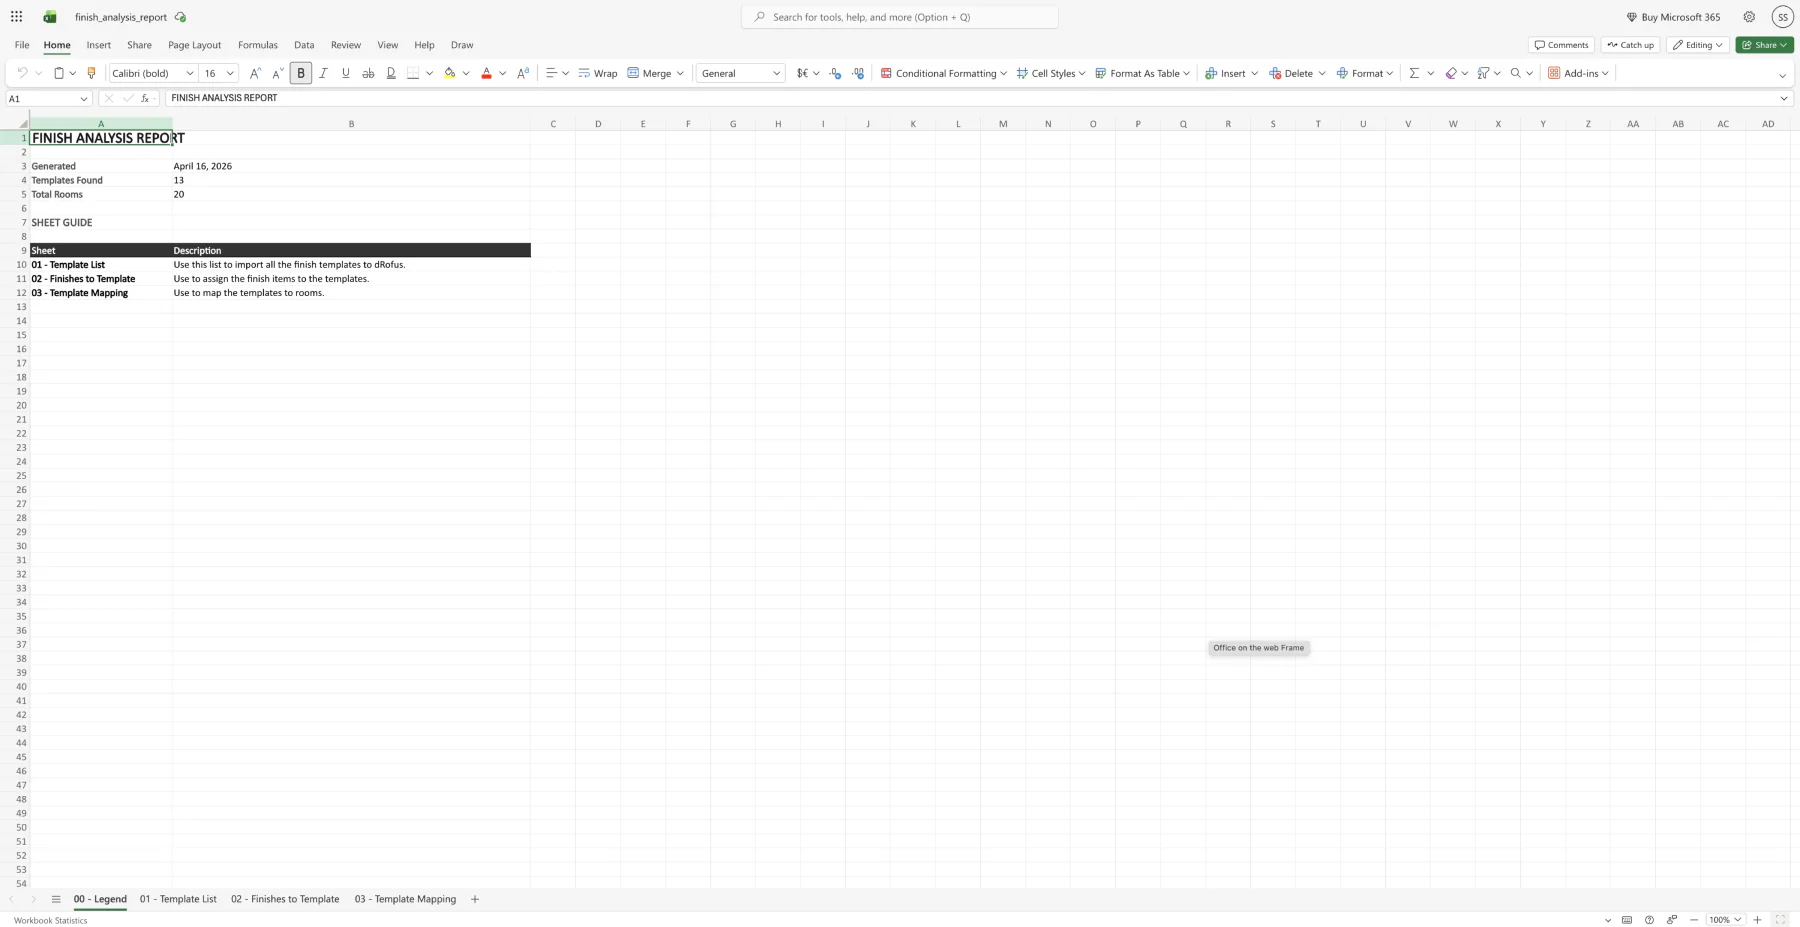Apply bold formatting to the selection
Image resolution: width=1800 pixels, height=927 pixels.
(x=301, y=72)
